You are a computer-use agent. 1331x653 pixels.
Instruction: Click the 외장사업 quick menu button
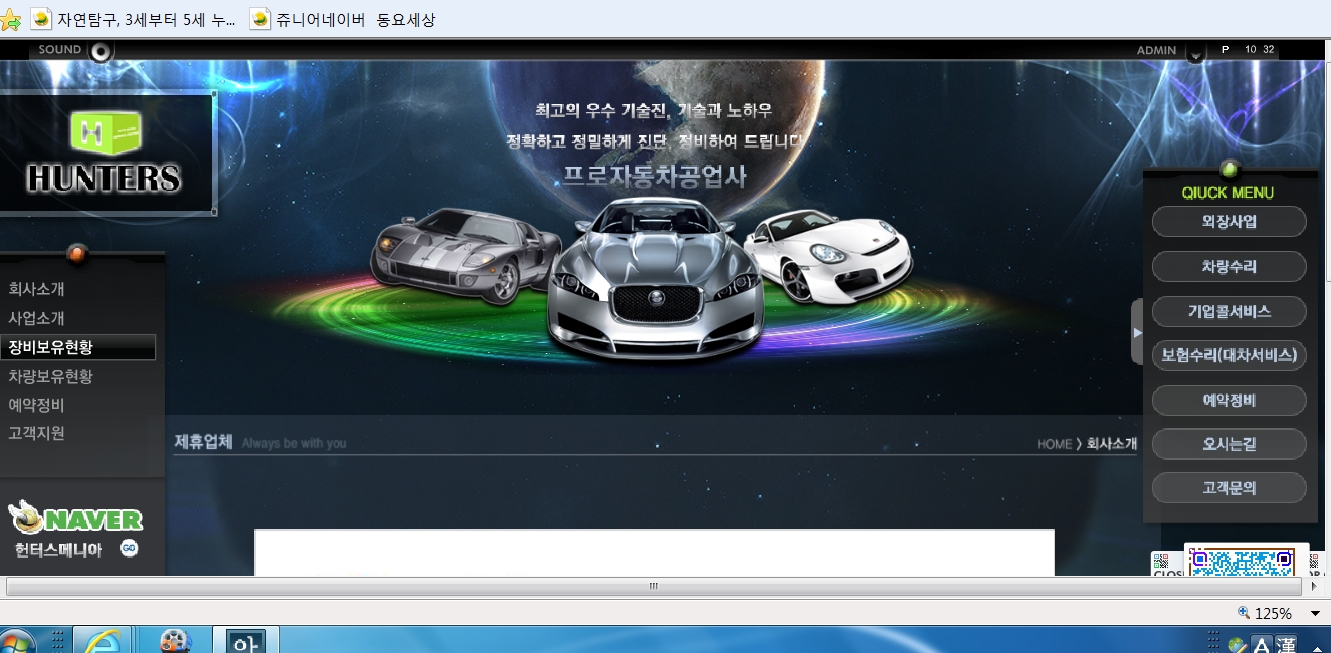pyautogui.click(x=1229, y=222)
